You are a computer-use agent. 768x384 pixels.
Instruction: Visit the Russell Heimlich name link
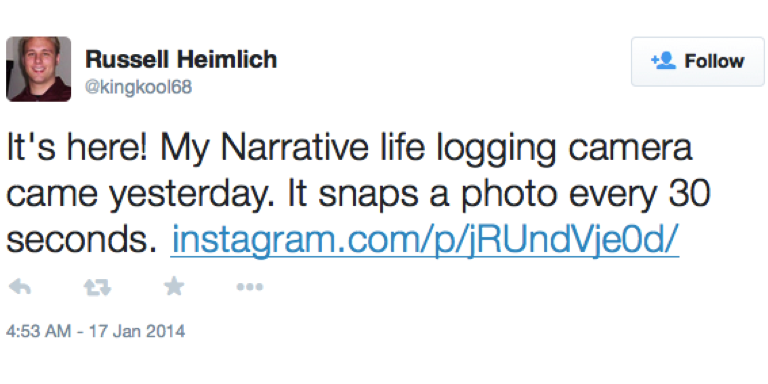click(x=181, y=59)
